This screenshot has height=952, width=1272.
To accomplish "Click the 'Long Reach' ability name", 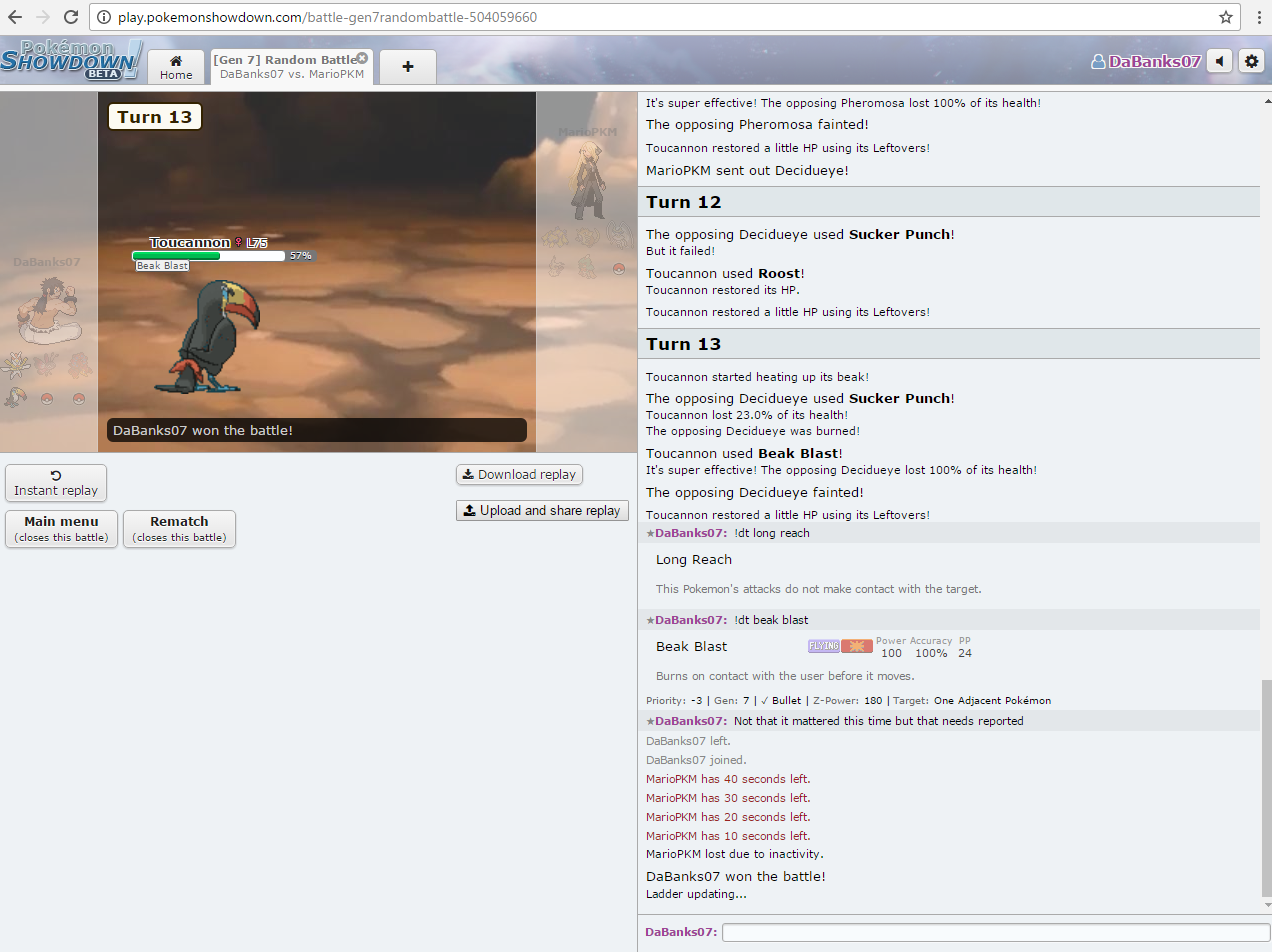I will click(694, 560).
